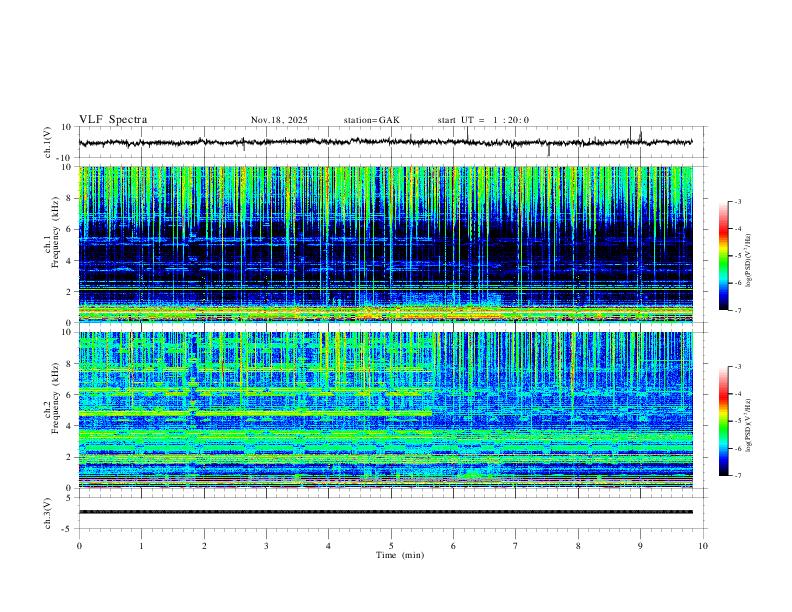Click the "2" kHz tick of ch.1 spectrogram
The image size is (792, 612).
tap(69, 291)
